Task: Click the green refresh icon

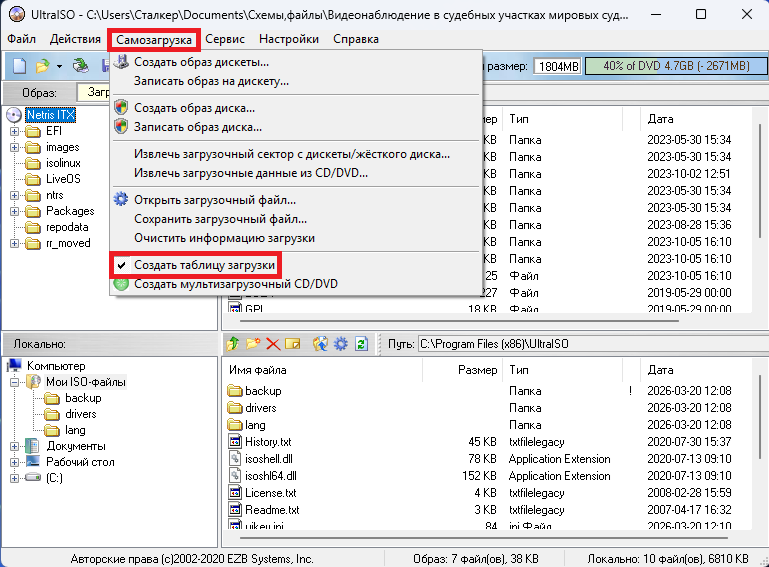Action: 361,344
